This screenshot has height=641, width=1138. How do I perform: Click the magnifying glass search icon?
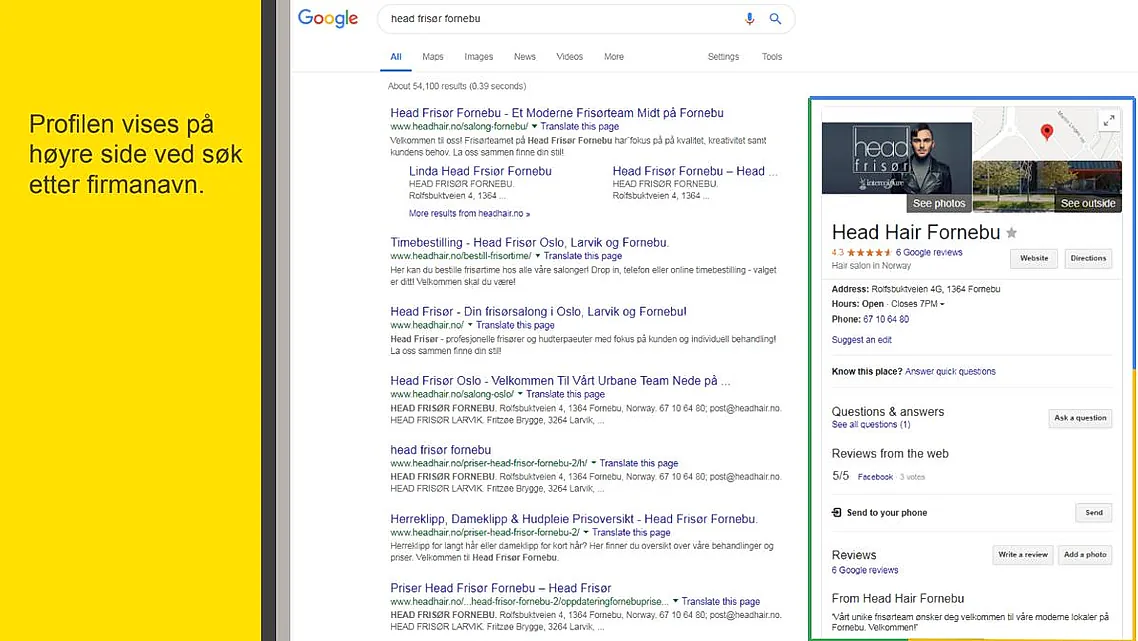(775, 19)
